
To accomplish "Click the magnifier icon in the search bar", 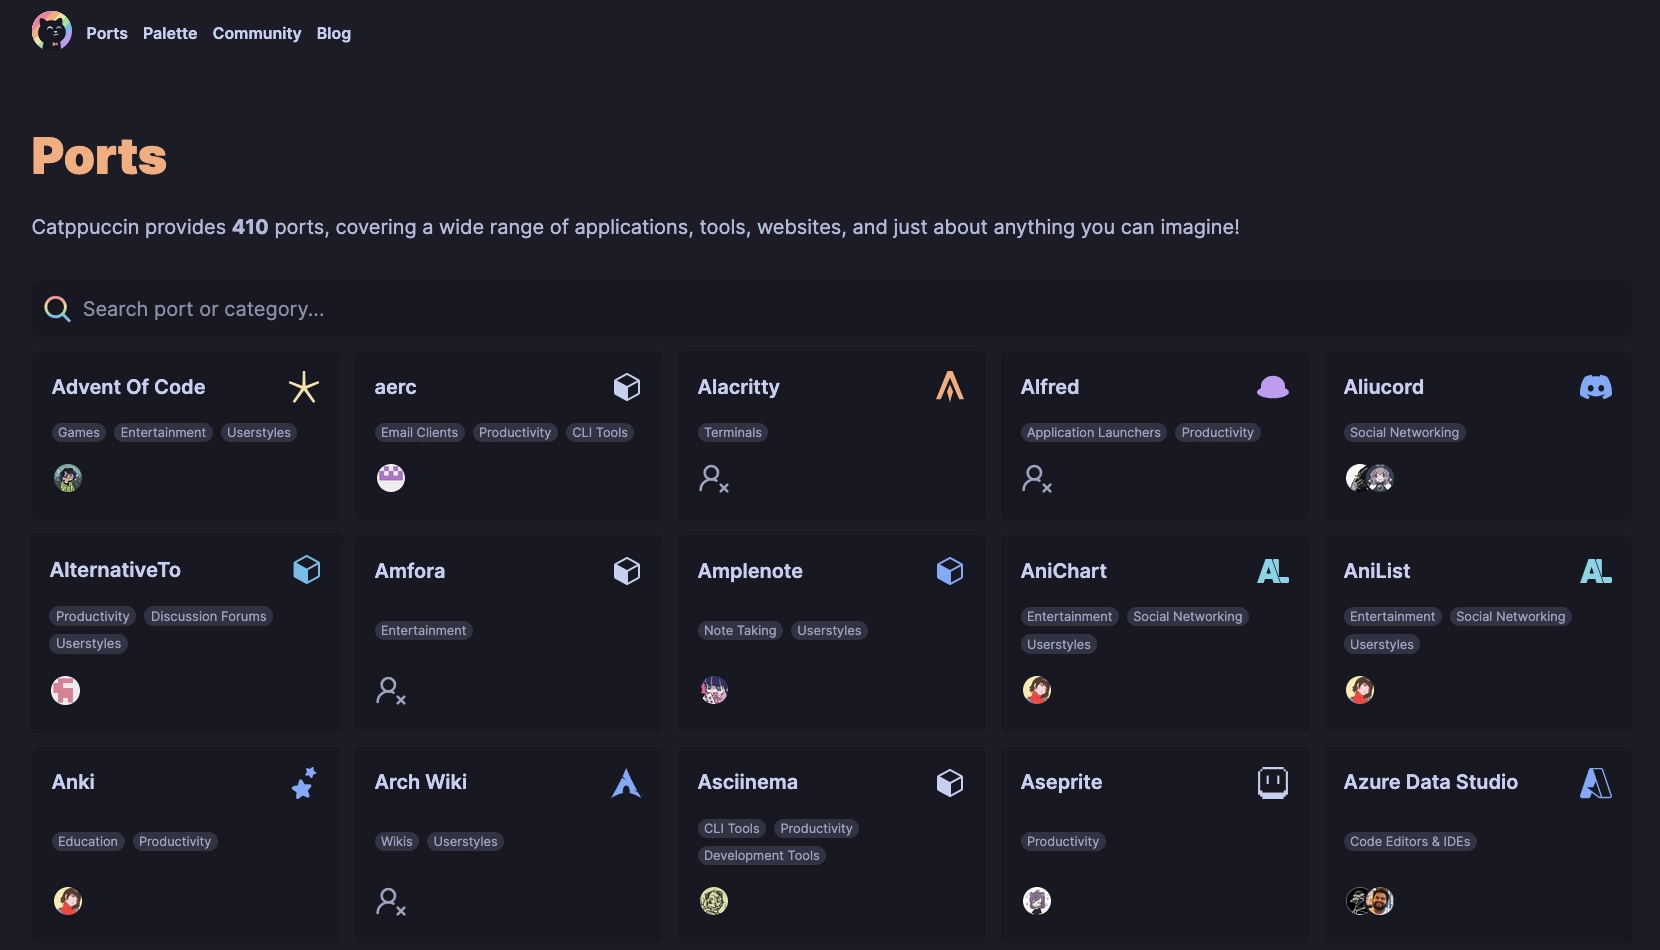I will point(57,309).
